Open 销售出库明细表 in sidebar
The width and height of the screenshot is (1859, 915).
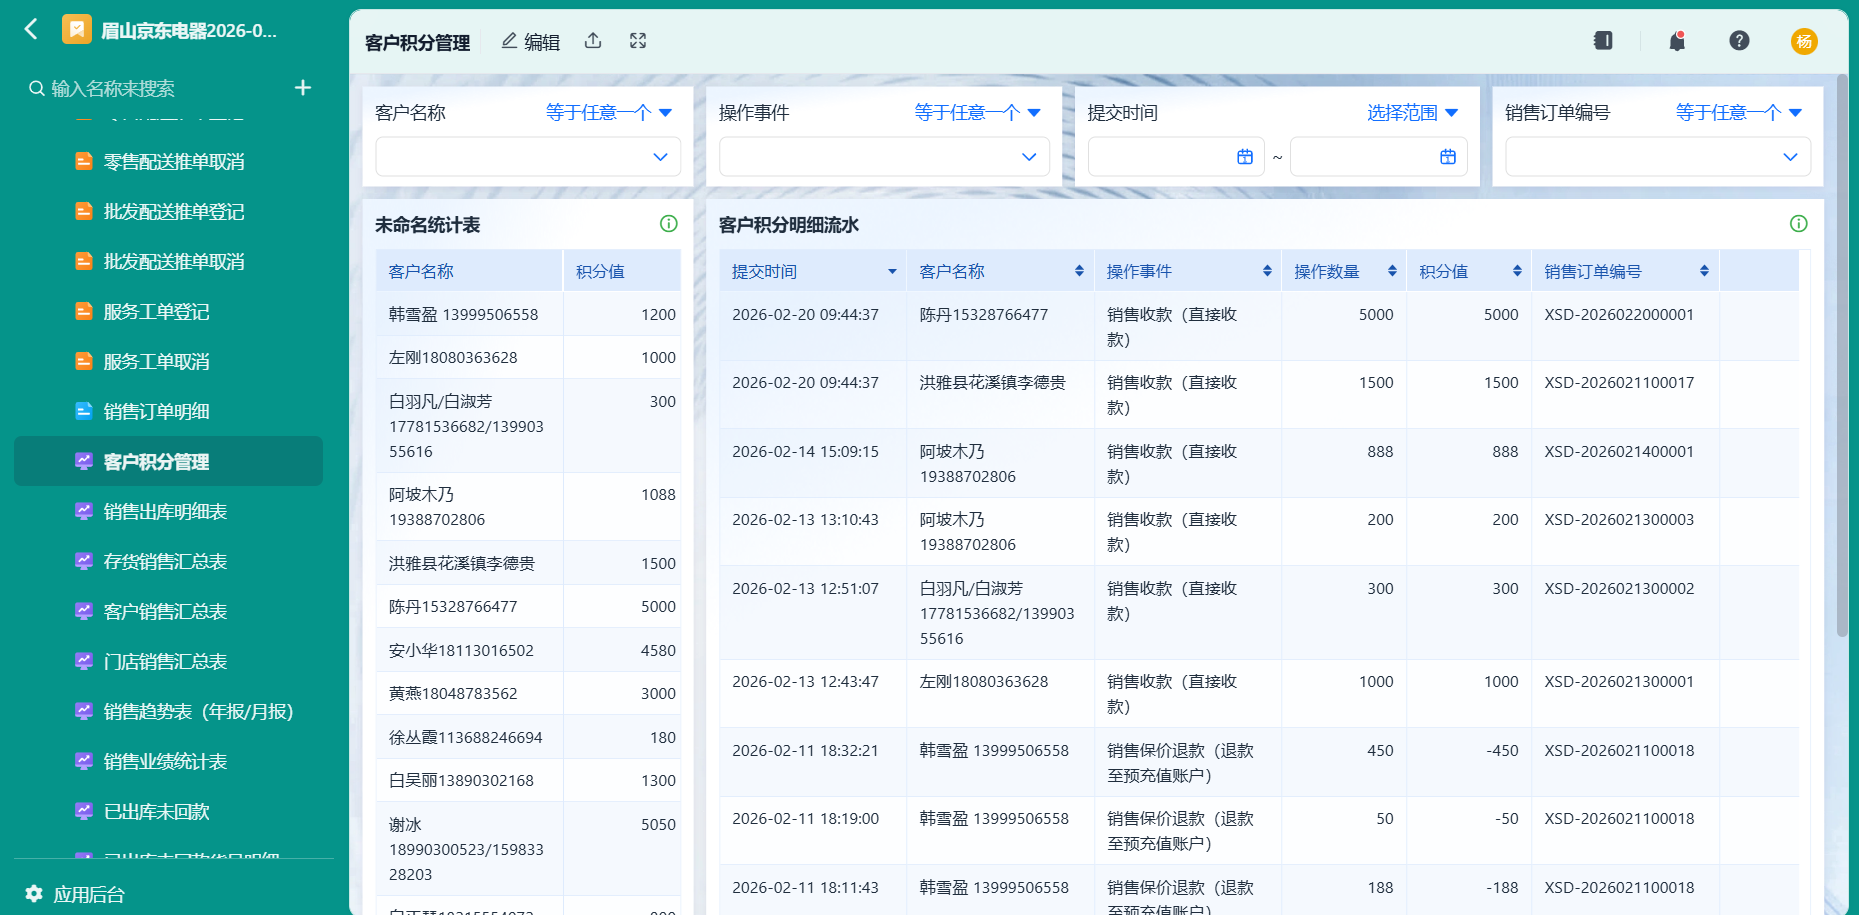168,511
